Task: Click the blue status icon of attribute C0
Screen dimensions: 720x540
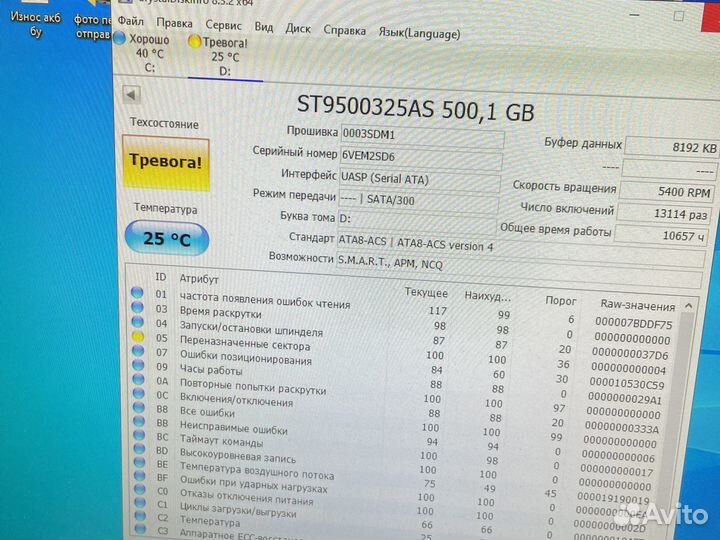Action: tap(140, 489)
